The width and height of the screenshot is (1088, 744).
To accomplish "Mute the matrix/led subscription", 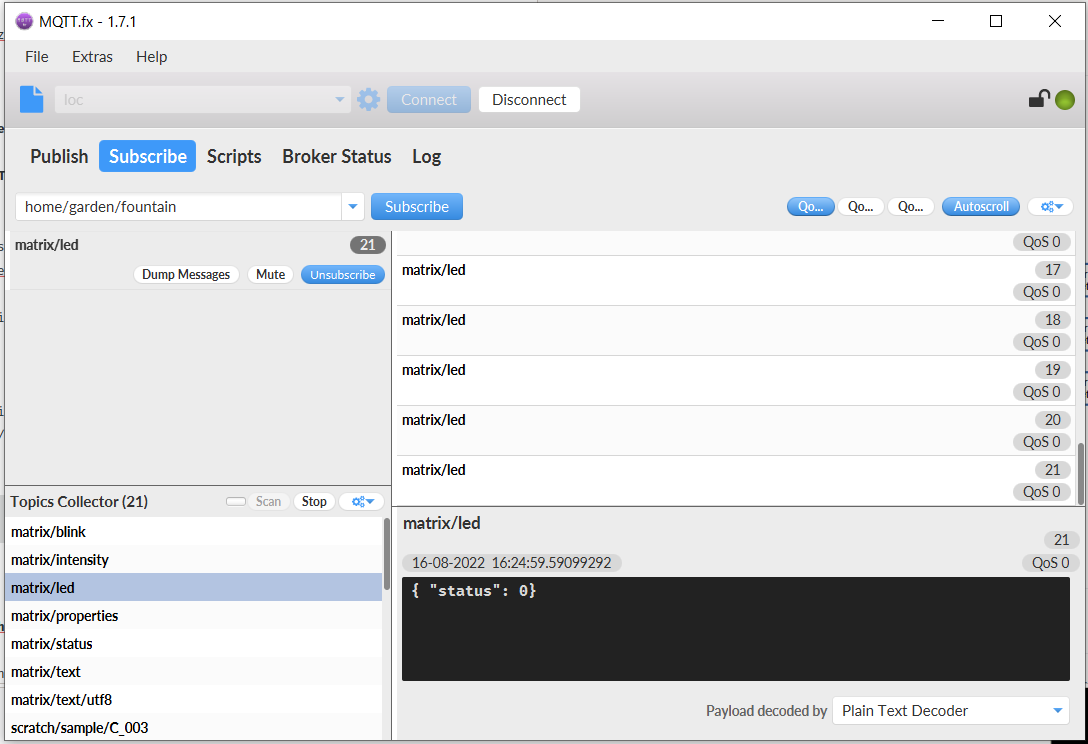I will click(270, 274).
